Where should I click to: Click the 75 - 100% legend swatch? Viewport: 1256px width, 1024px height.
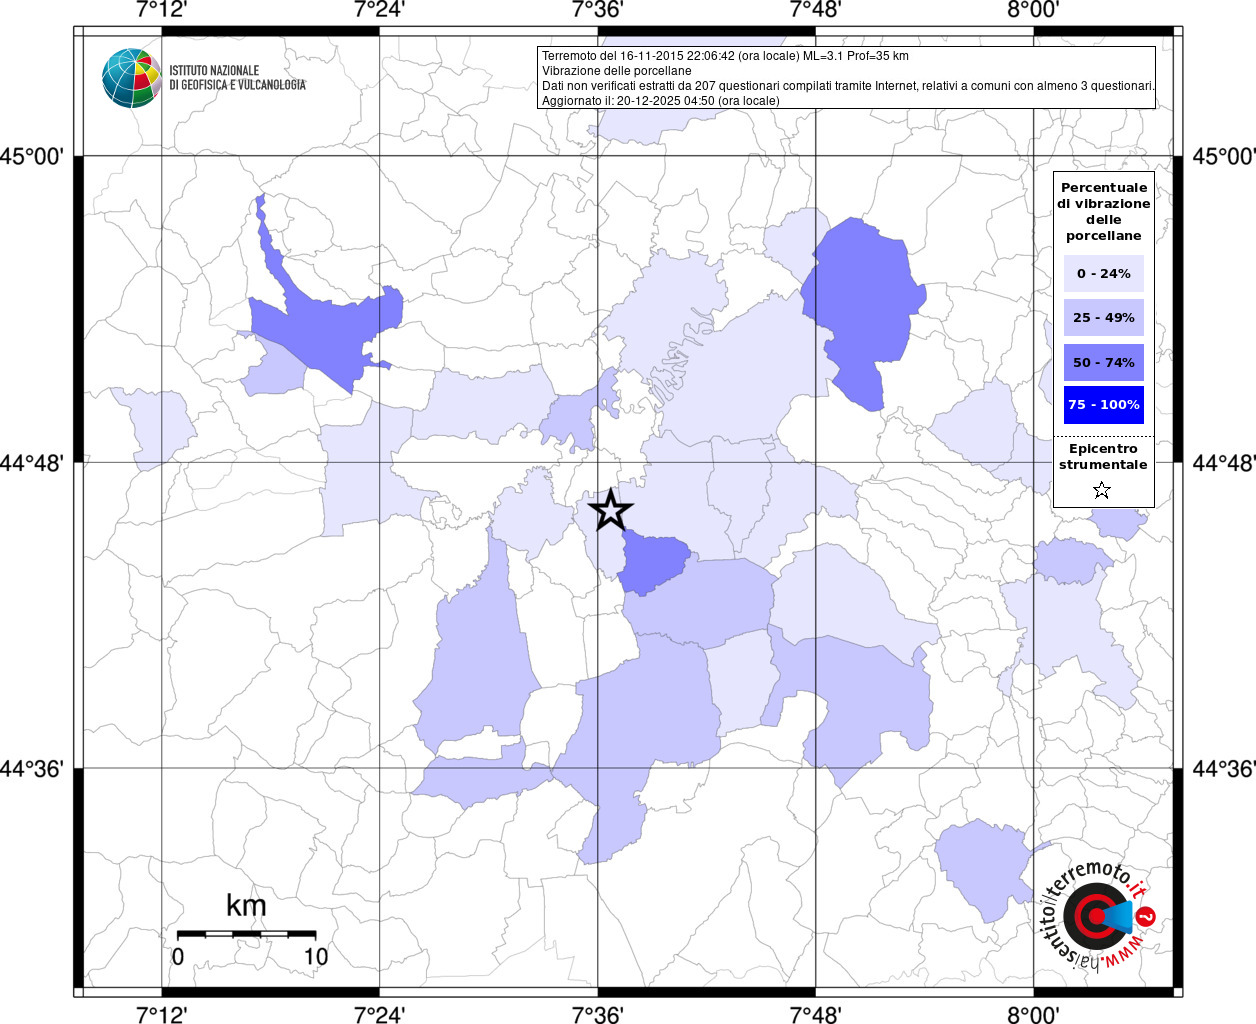coord(1104,405)
